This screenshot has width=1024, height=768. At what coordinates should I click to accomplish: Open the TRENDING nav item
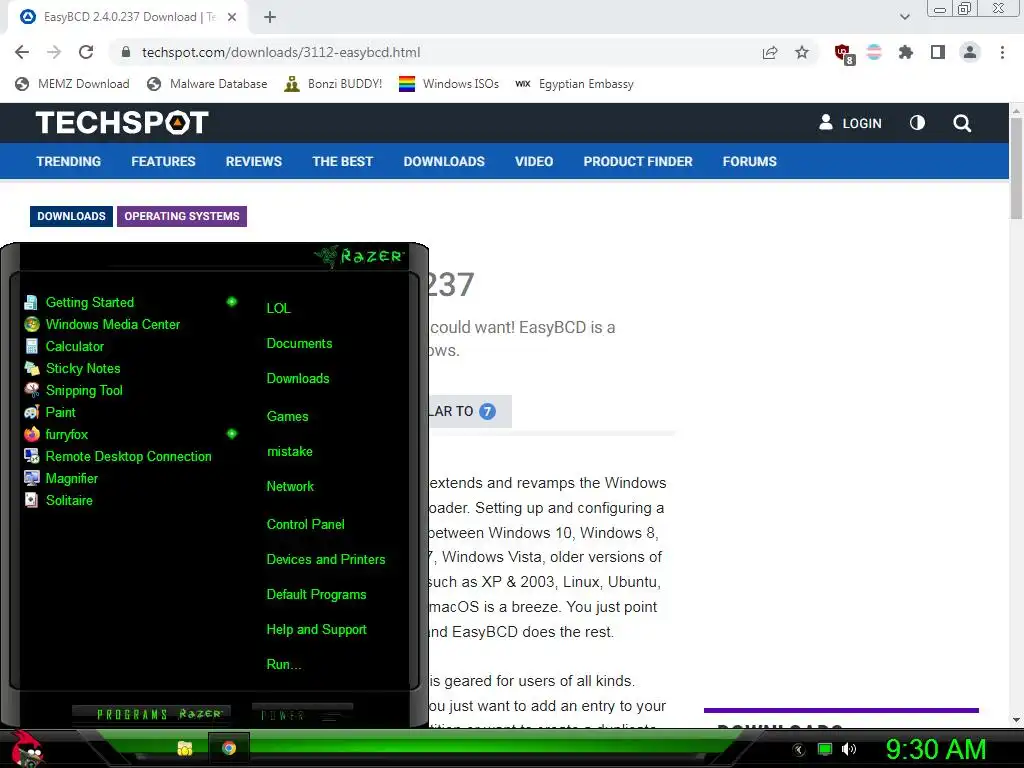pyautogui.click(x=69, y=161)
